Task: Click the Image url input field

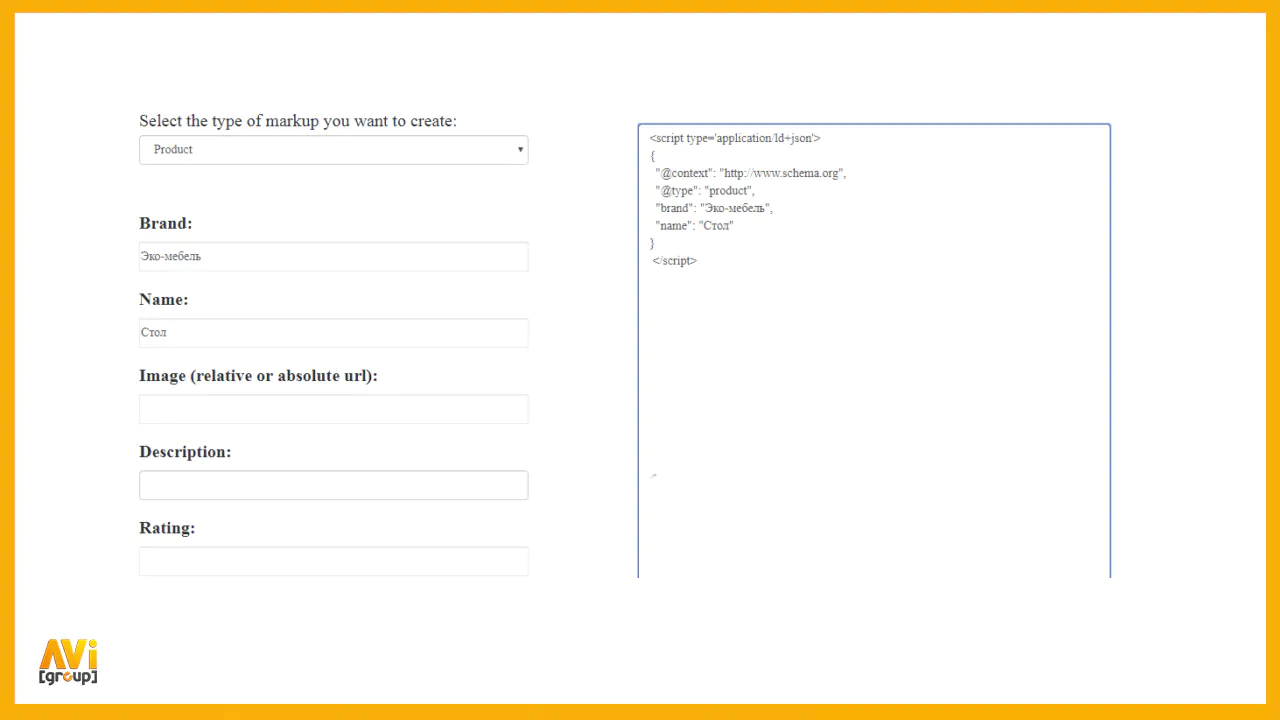Action: point(333,409)
